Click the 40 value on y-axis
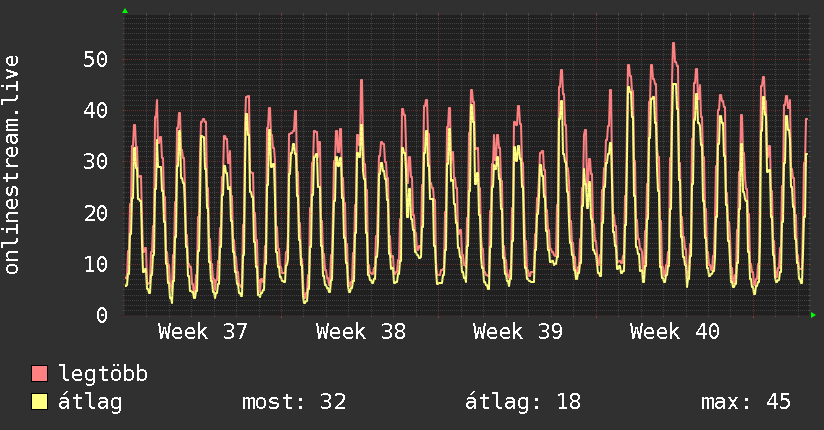Viewport: 824px width, 430px height. pyautogui.click(x=96, y=110)
